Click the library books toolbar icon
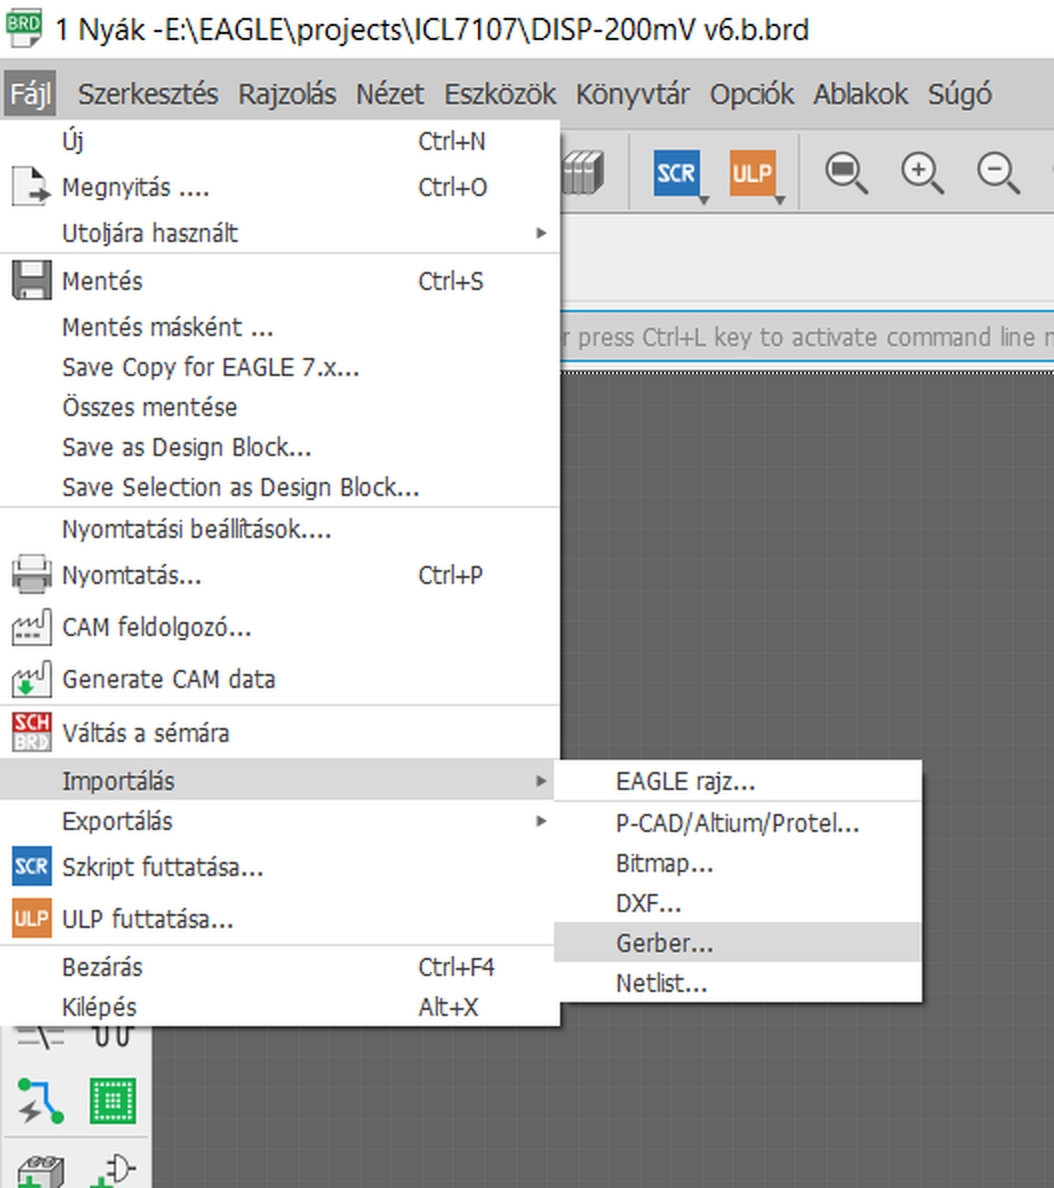Image resolution: width=1054 pixels, height=1188 pixels. click(583, 174)
